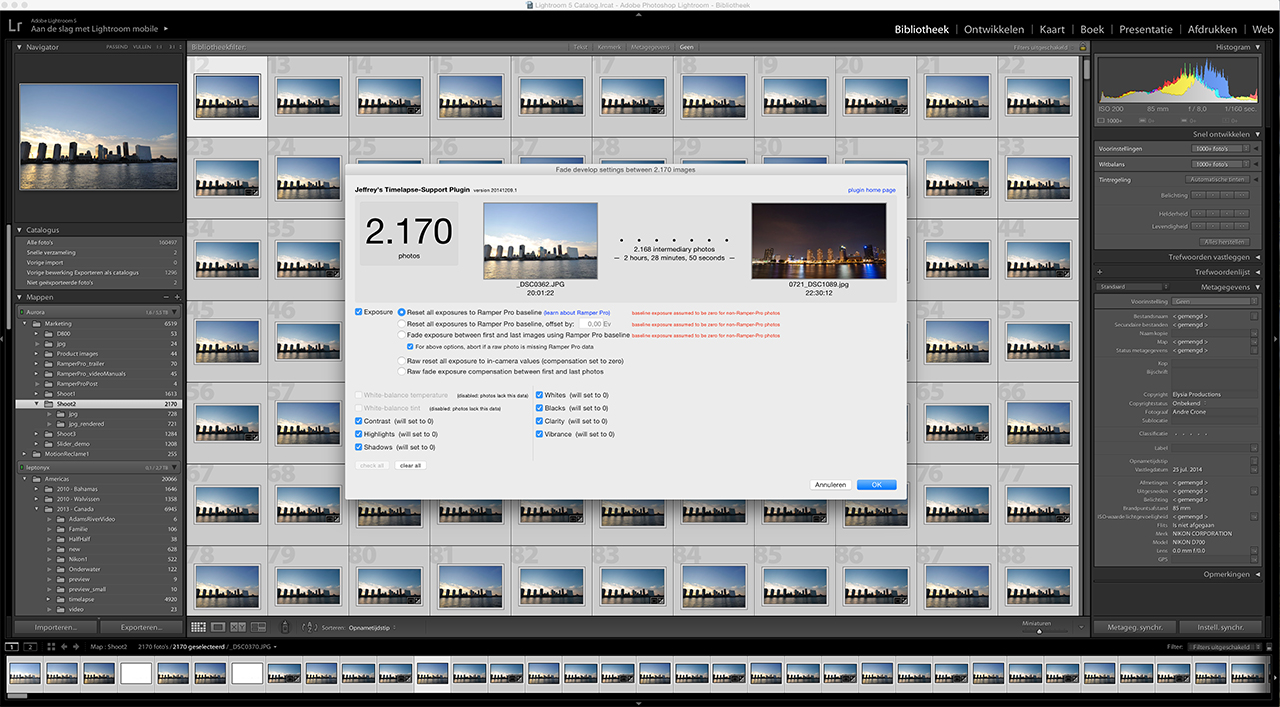Click the clear all button
This screenshot has height=707, width=1280.
410,465
